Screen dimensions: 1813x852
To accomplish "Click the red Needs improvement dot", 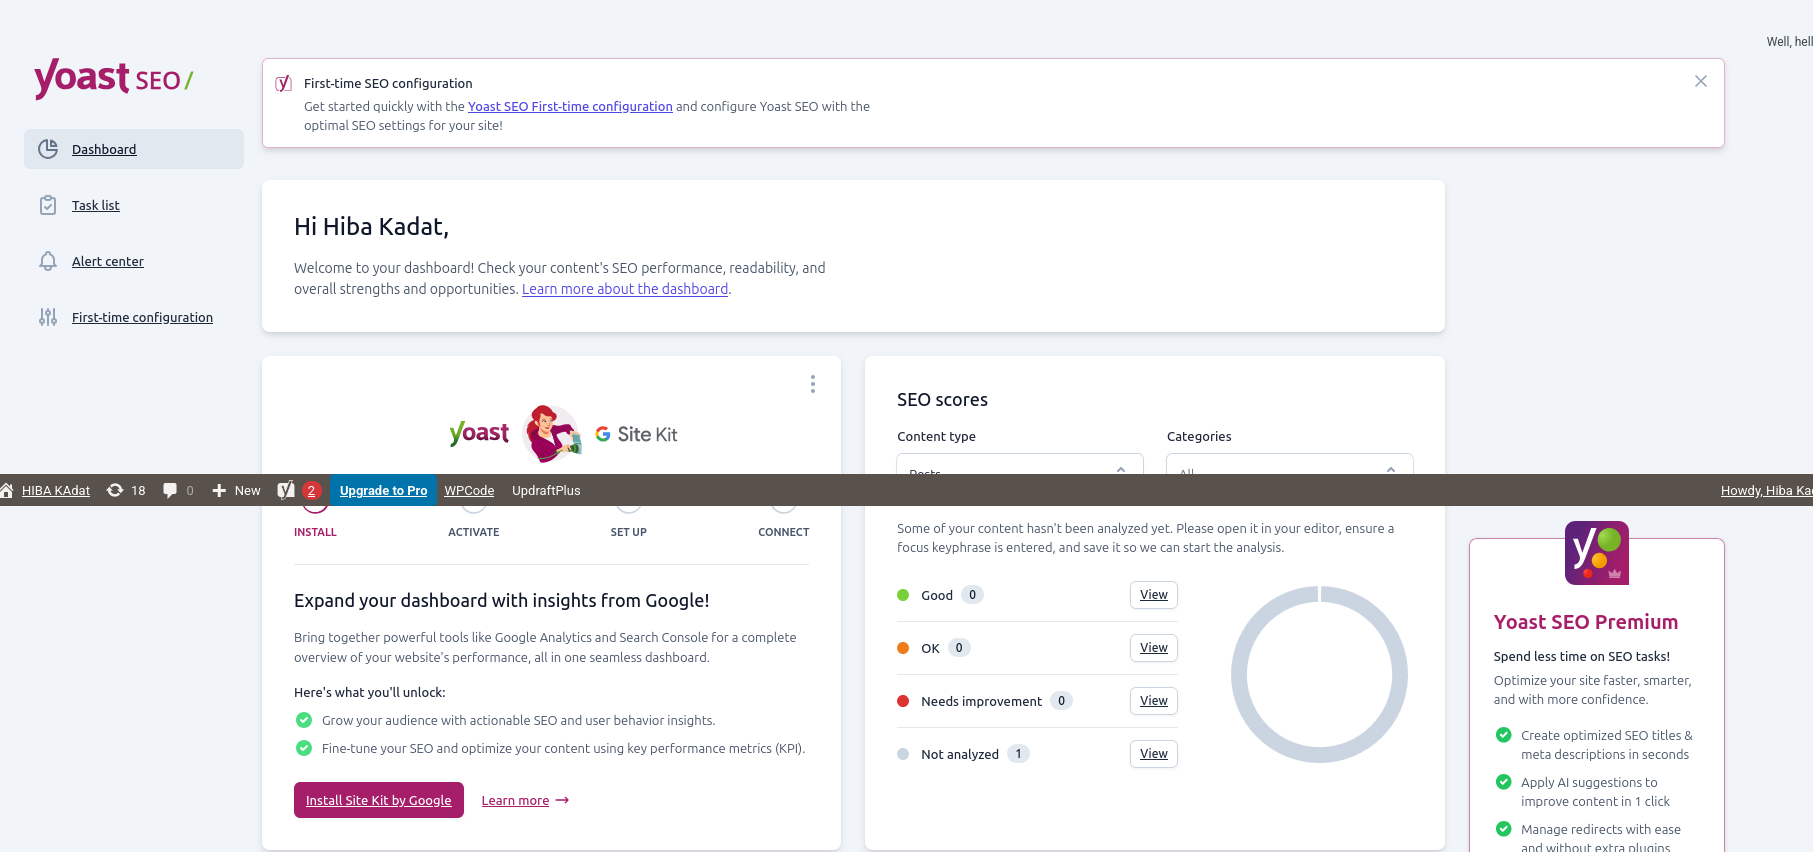I will pyautogui.click(x=903, y=701).
